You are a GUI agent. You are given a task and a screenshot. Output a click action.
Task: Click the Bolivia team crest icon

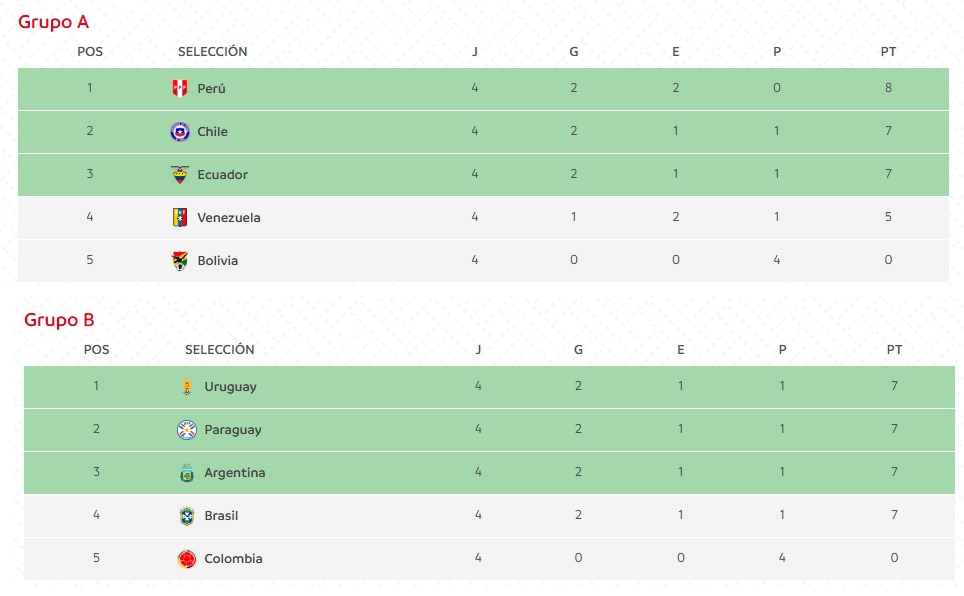[x=180, y=260]
